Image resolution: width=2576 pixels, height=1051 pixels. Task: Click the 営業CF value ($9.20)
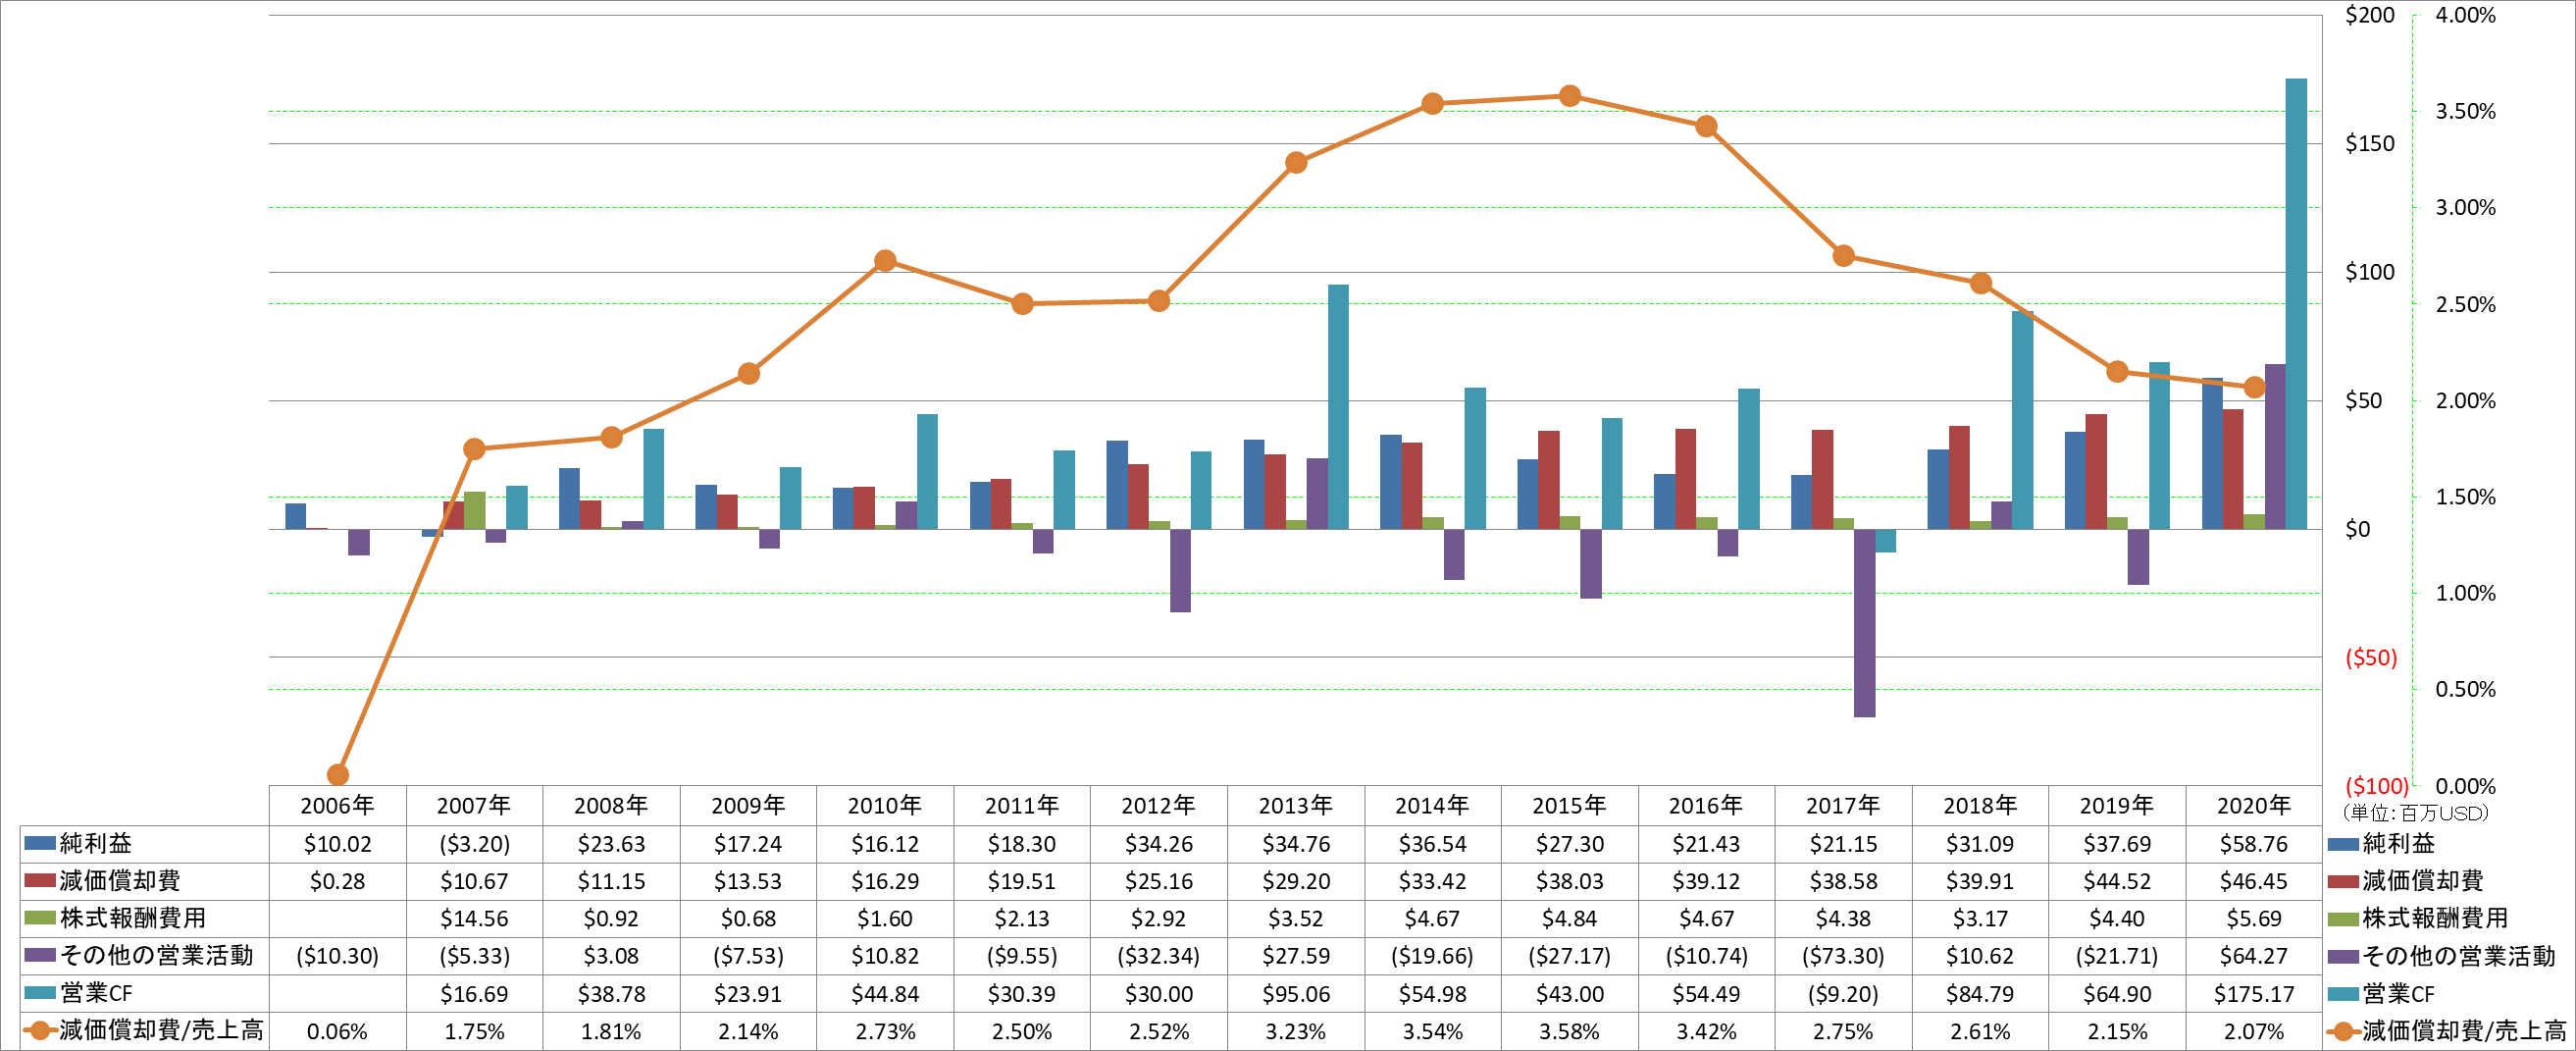point(1843,994)
